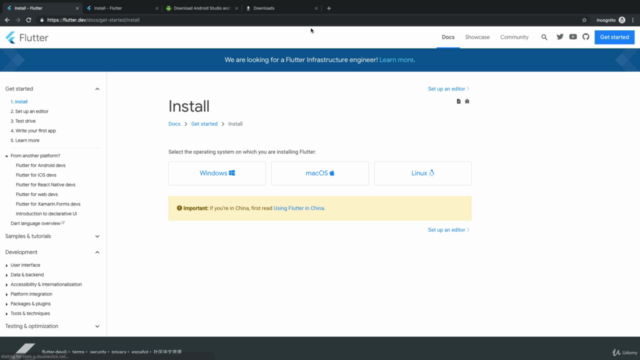
Task: Close the Downloads tab
Action: coord(316,8)
